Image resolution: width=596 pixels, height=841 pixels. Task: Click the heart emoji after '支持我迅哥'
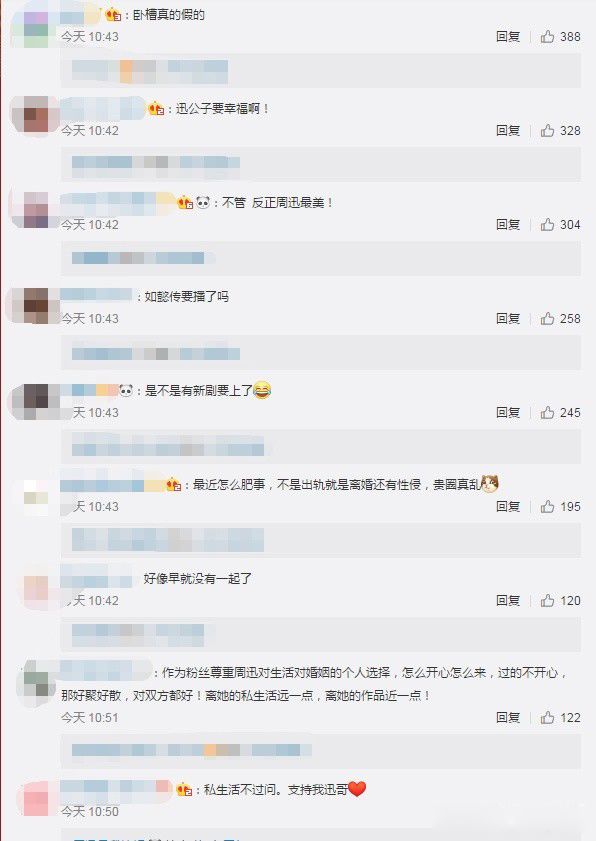pos(357,789)
